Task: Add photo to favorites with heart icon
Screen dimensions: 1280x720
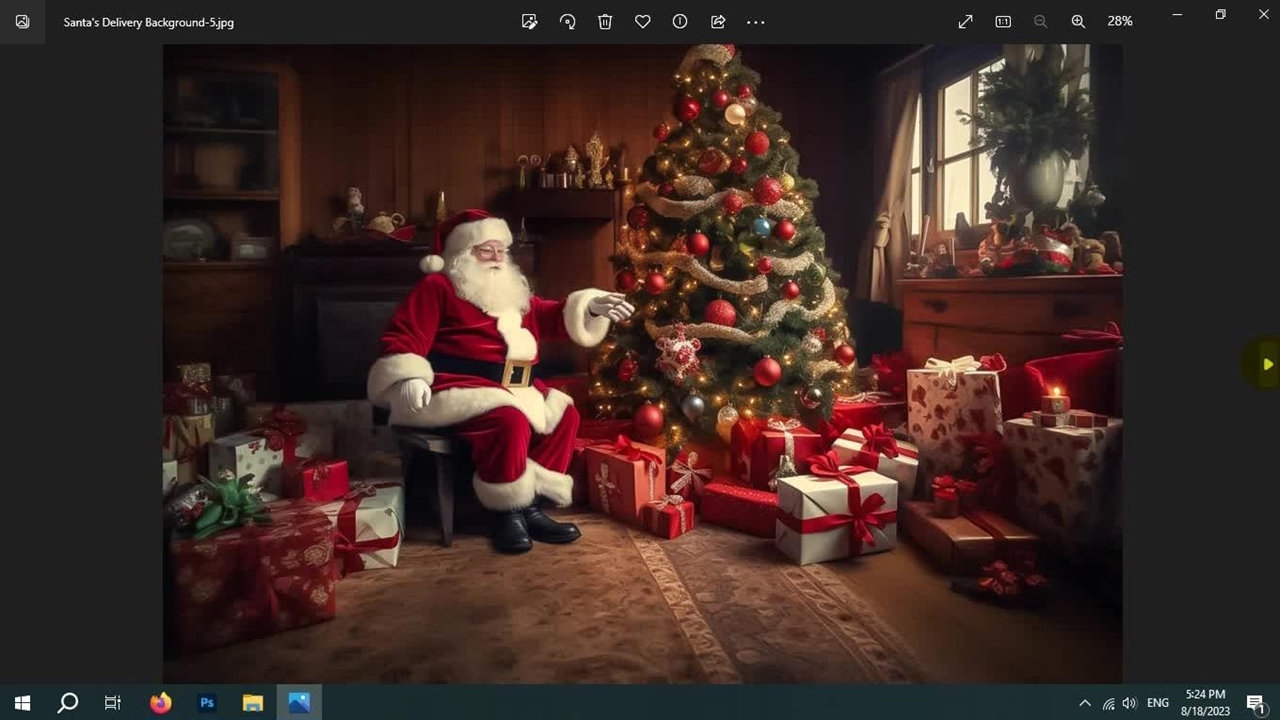Action: coord(643,21)
